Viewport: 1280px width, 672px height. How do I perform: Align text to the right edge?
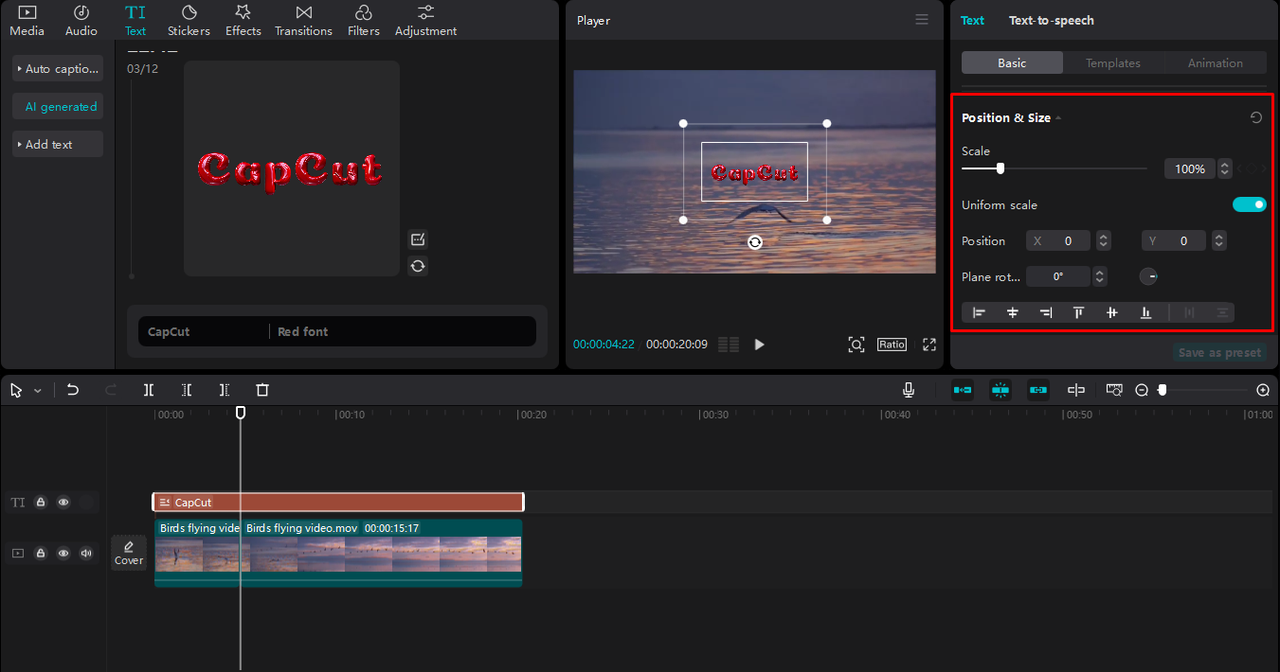(x=1045, y=313)
